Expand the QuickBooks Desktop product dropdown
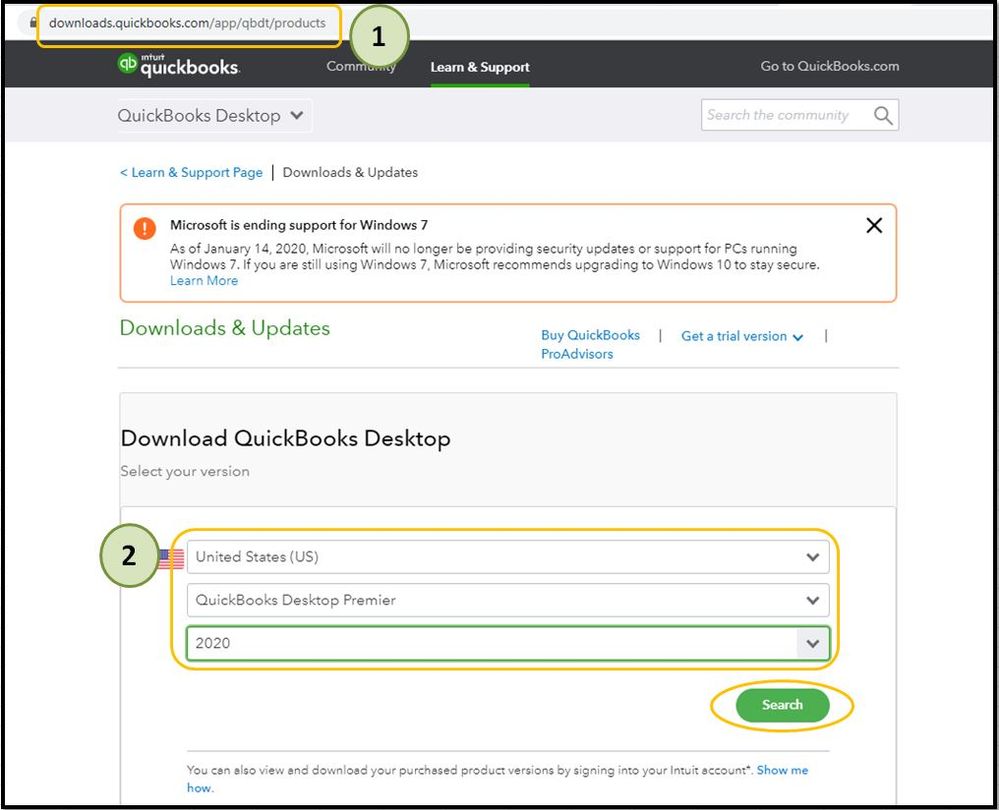Image resolution: width=999 pixels, height=810 pixels. coord(215,115)
